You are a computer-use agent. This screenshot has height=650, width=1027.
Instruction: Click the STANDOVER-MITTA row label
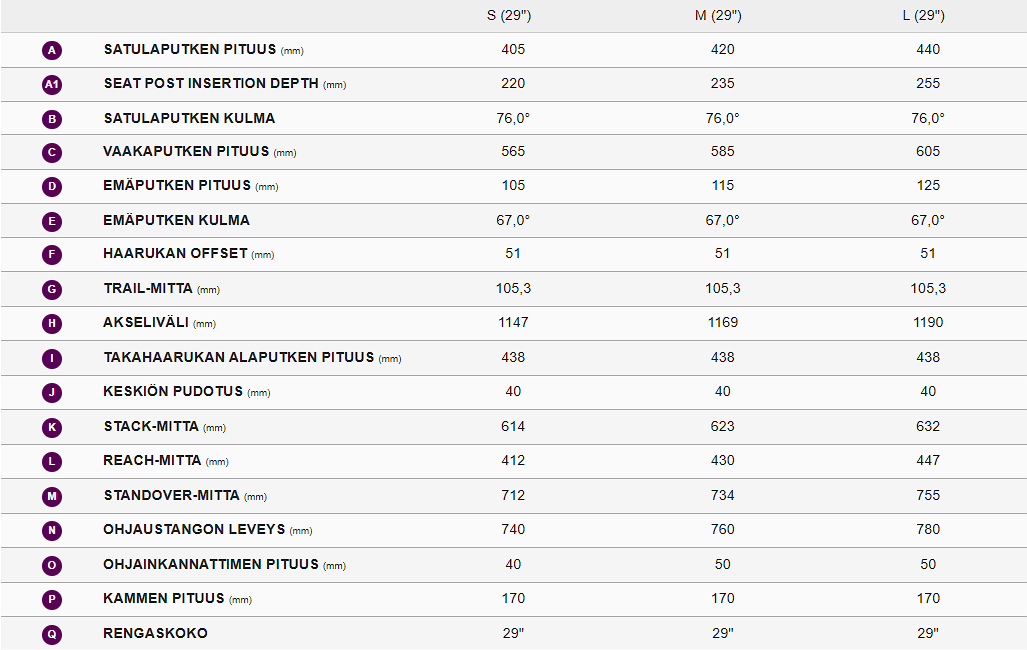(172, 495)
